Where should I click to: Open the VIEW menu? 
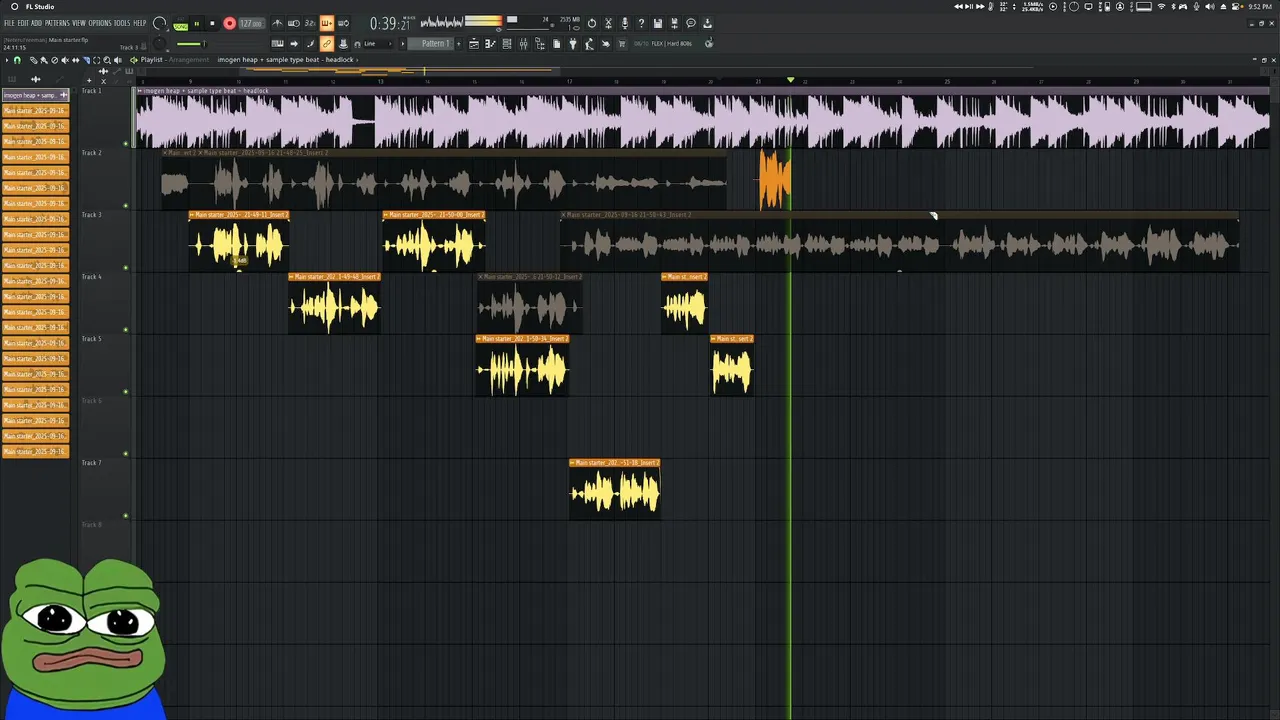(79, 23)
